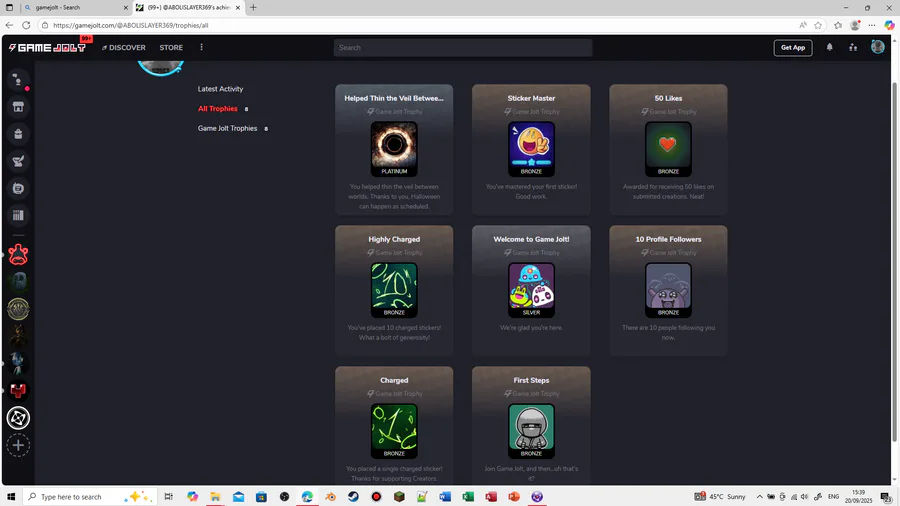Click the Get App button
The height and width of the screenshot is (506, 900).
click(x=793, y=48)
